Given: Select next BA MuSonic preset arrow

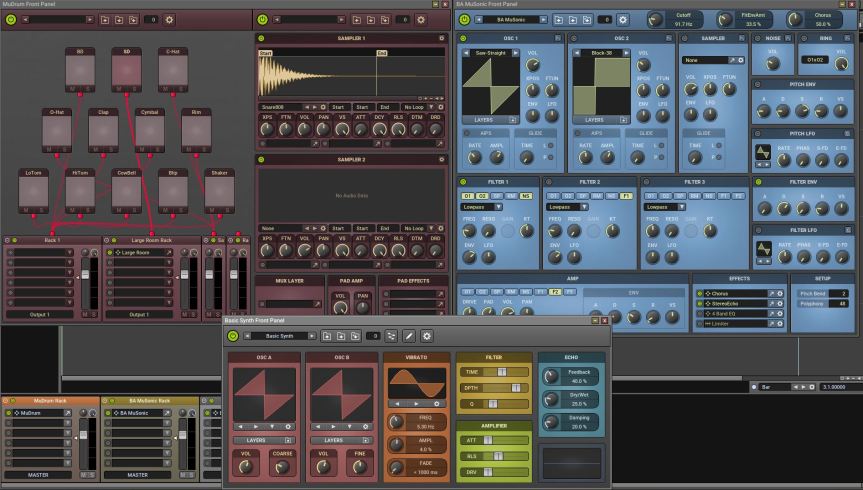Looking at the screenshot, I should 543,20.
